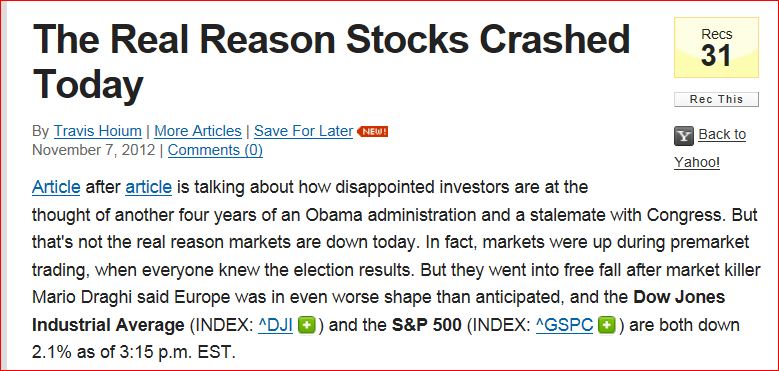The image size is (779, 371).
Task: Click the November 7, 2012 date text
Action: [93, 150]
